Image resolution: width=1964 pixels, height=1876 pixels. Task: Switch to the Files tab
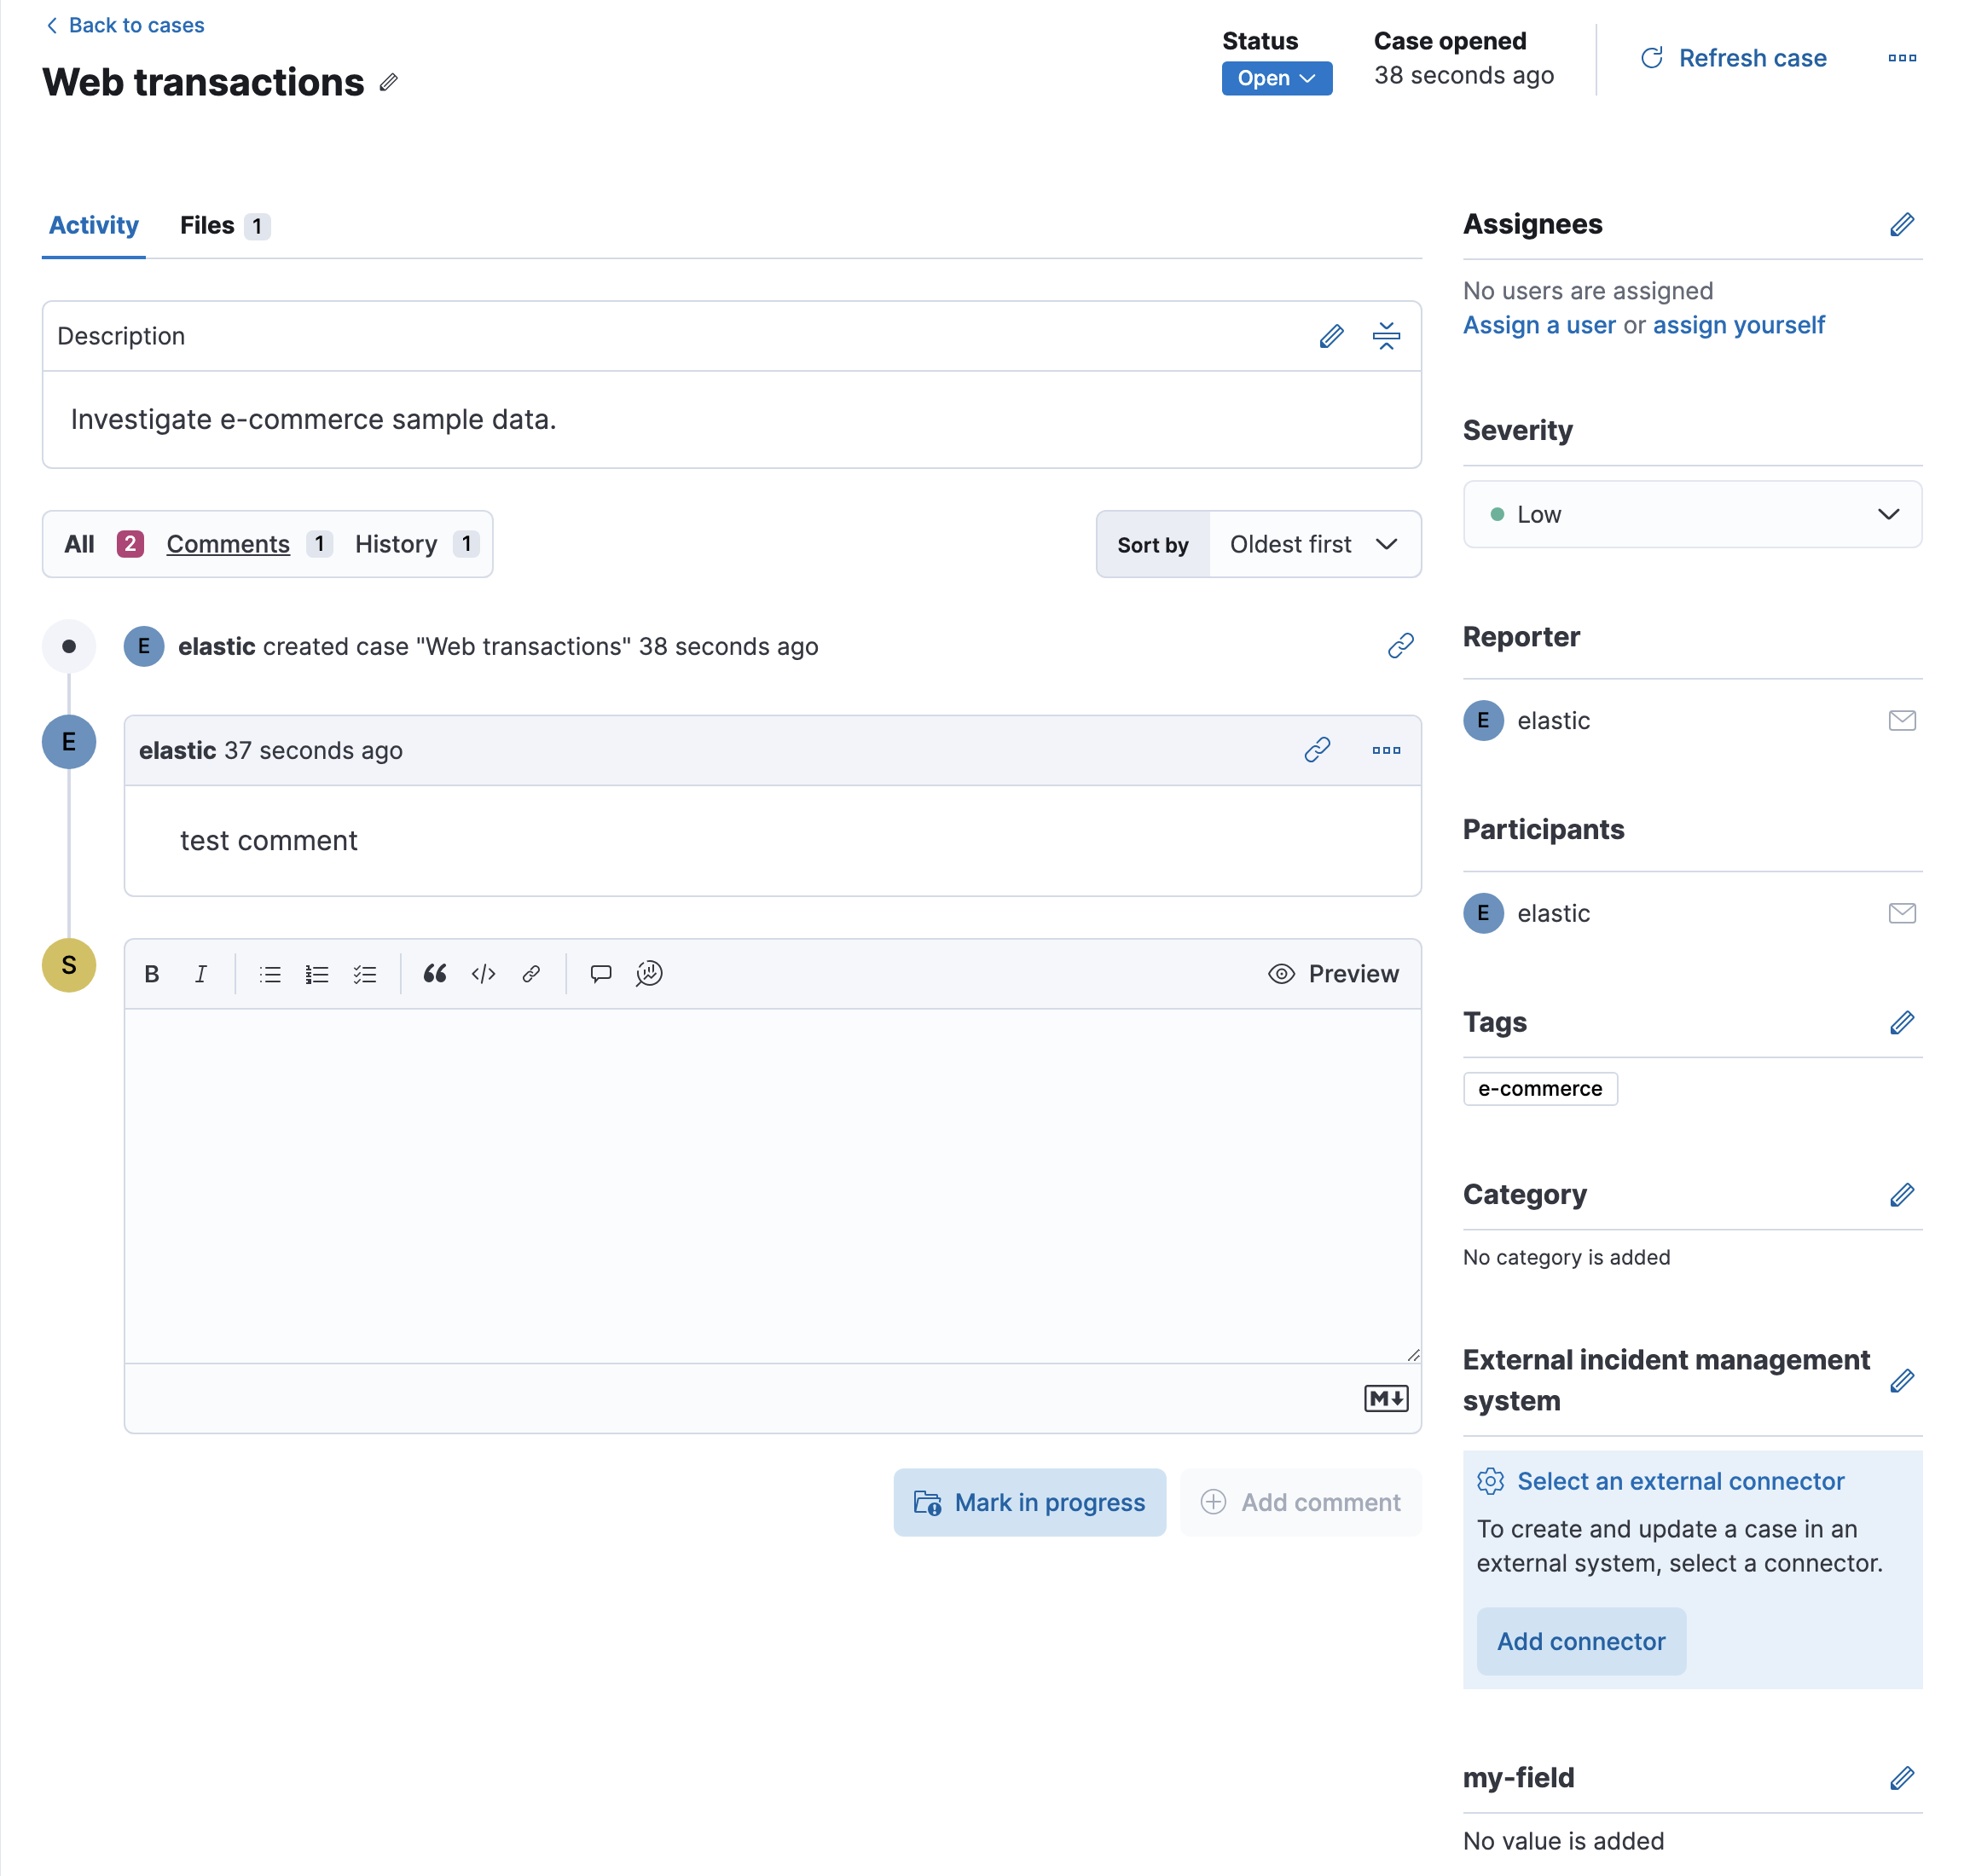click(x=224, y=224)
